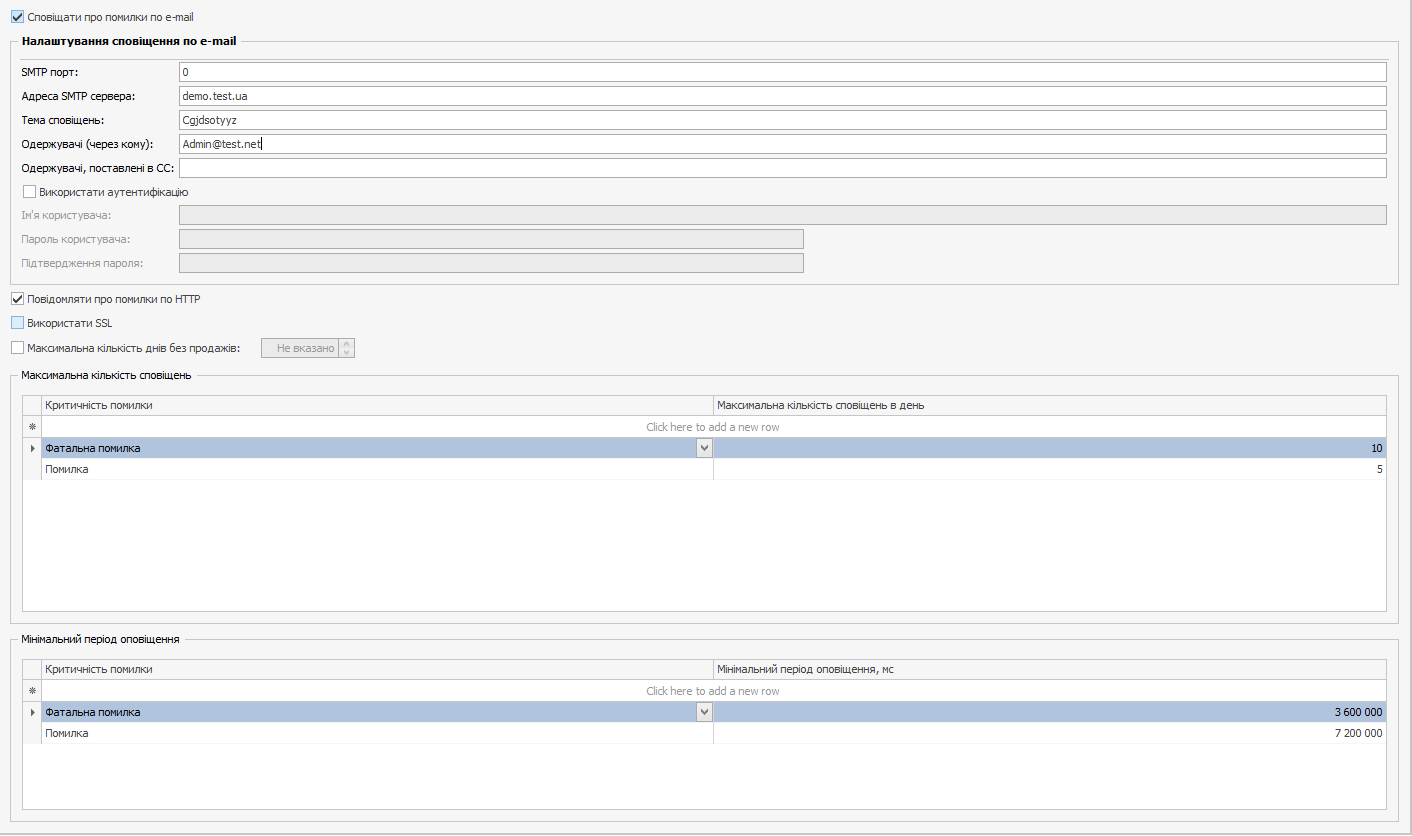Select the 'Помилка' row with value 5
1412x836 pixels.
[376, 470]
